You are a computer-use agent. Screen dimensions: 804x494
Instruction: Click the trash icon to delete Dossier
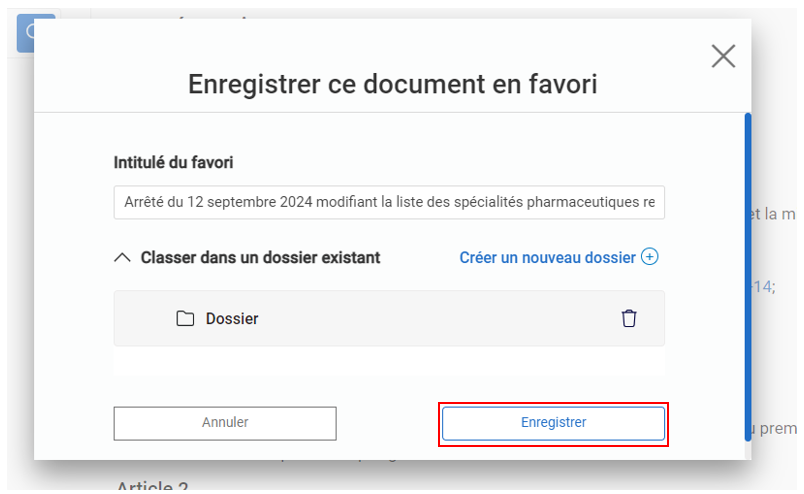pyautogui.click(x=629, y=319)
